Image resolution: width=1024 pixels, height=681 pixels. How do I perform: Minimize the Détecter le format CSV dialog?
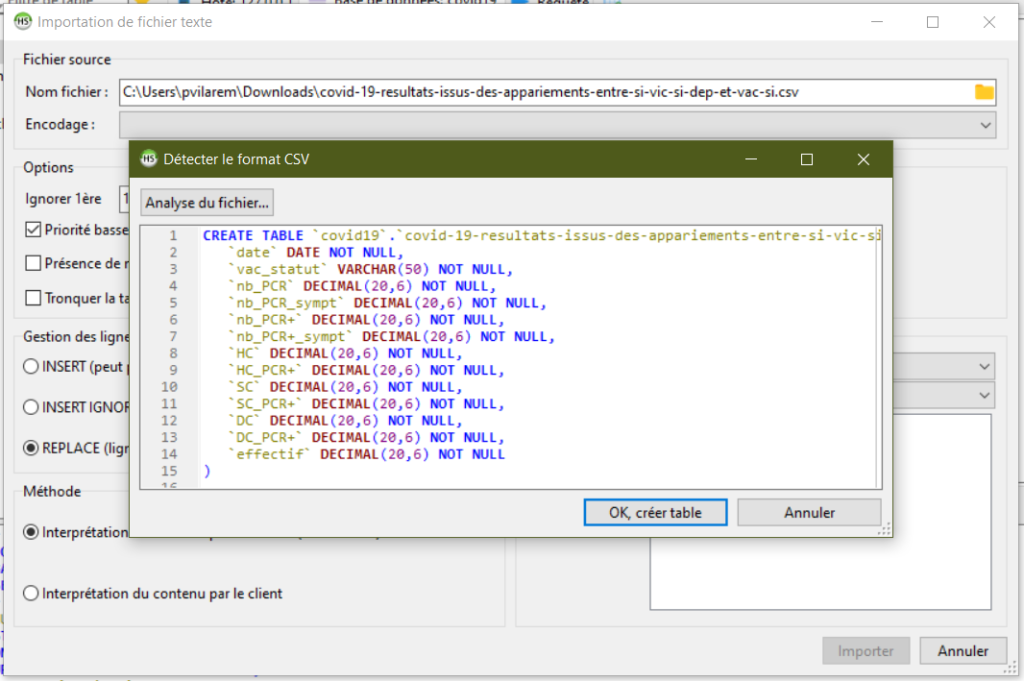point(751,159)
